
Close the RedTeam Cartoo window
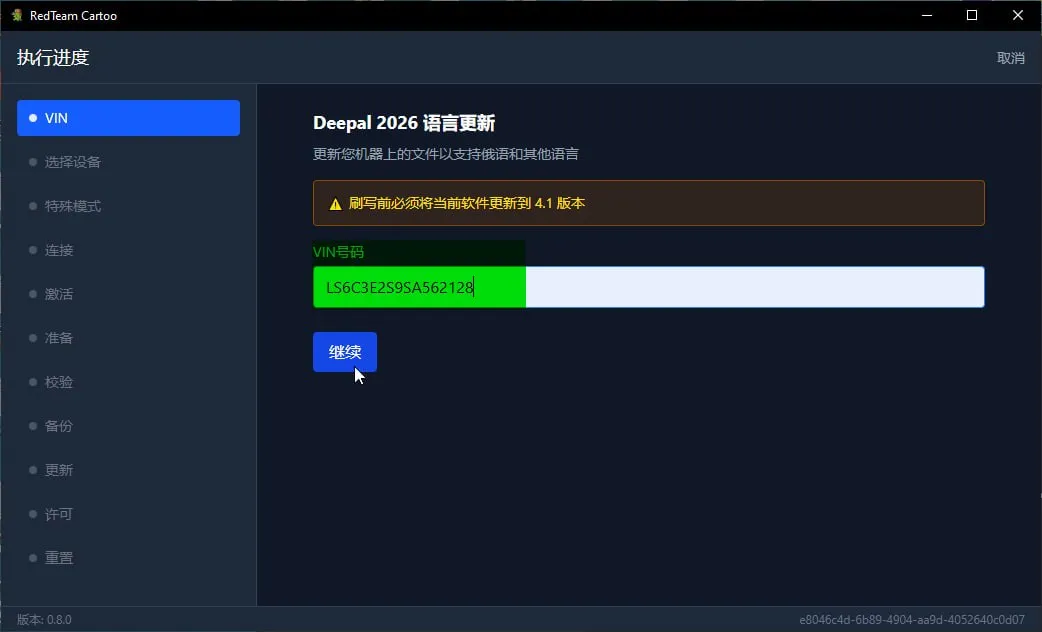(x=1017, y=15)
